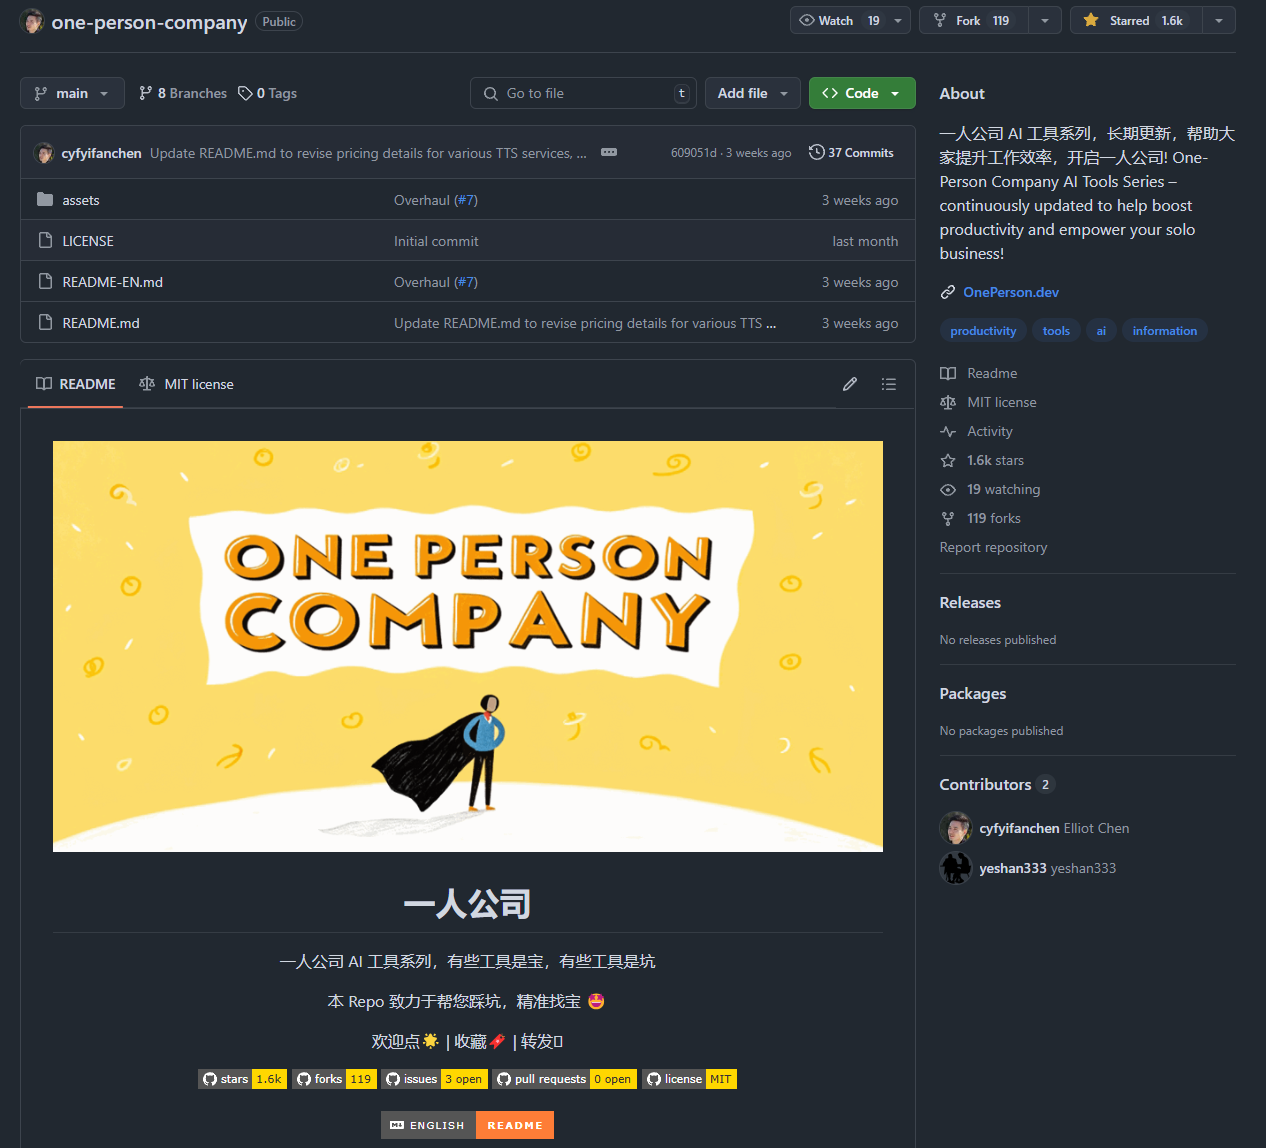Open the green Code dropdown
This screenshot has height=1148, width=1266.
click(x=861, y=93)
